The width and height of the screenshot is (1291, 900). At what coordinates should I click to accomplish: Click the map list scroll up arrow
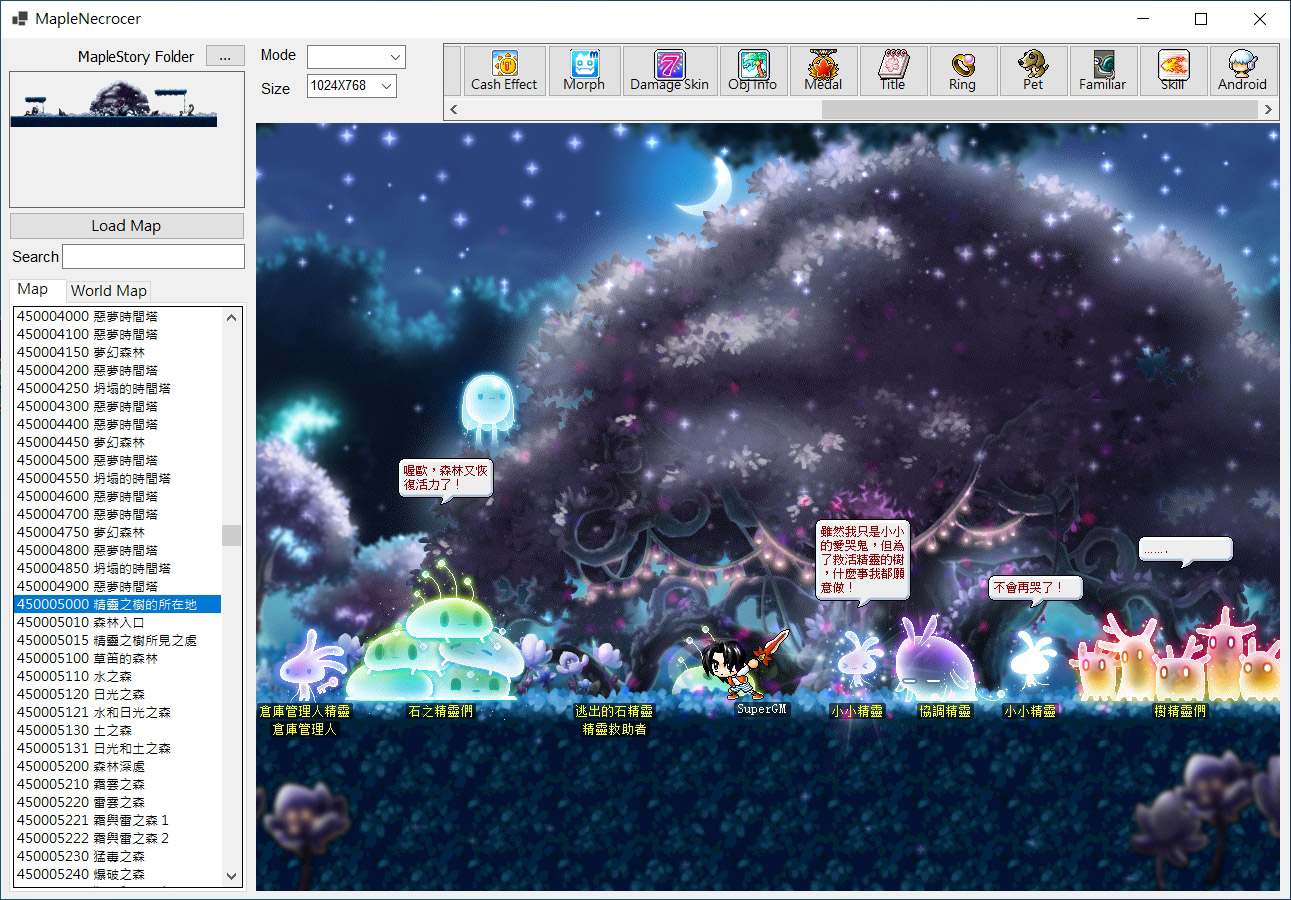[232, 317]
